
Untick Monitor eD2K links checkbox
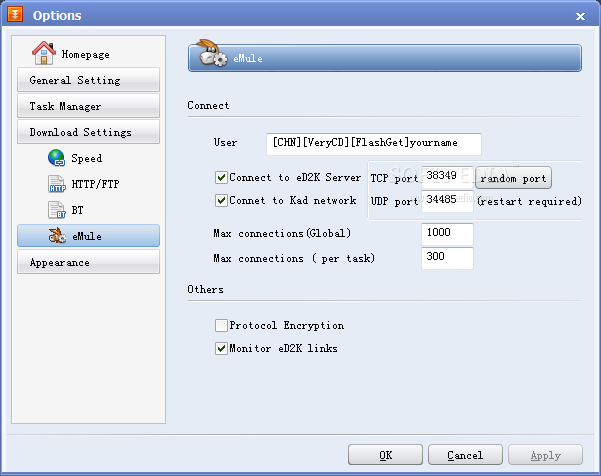tap(221, 348)
